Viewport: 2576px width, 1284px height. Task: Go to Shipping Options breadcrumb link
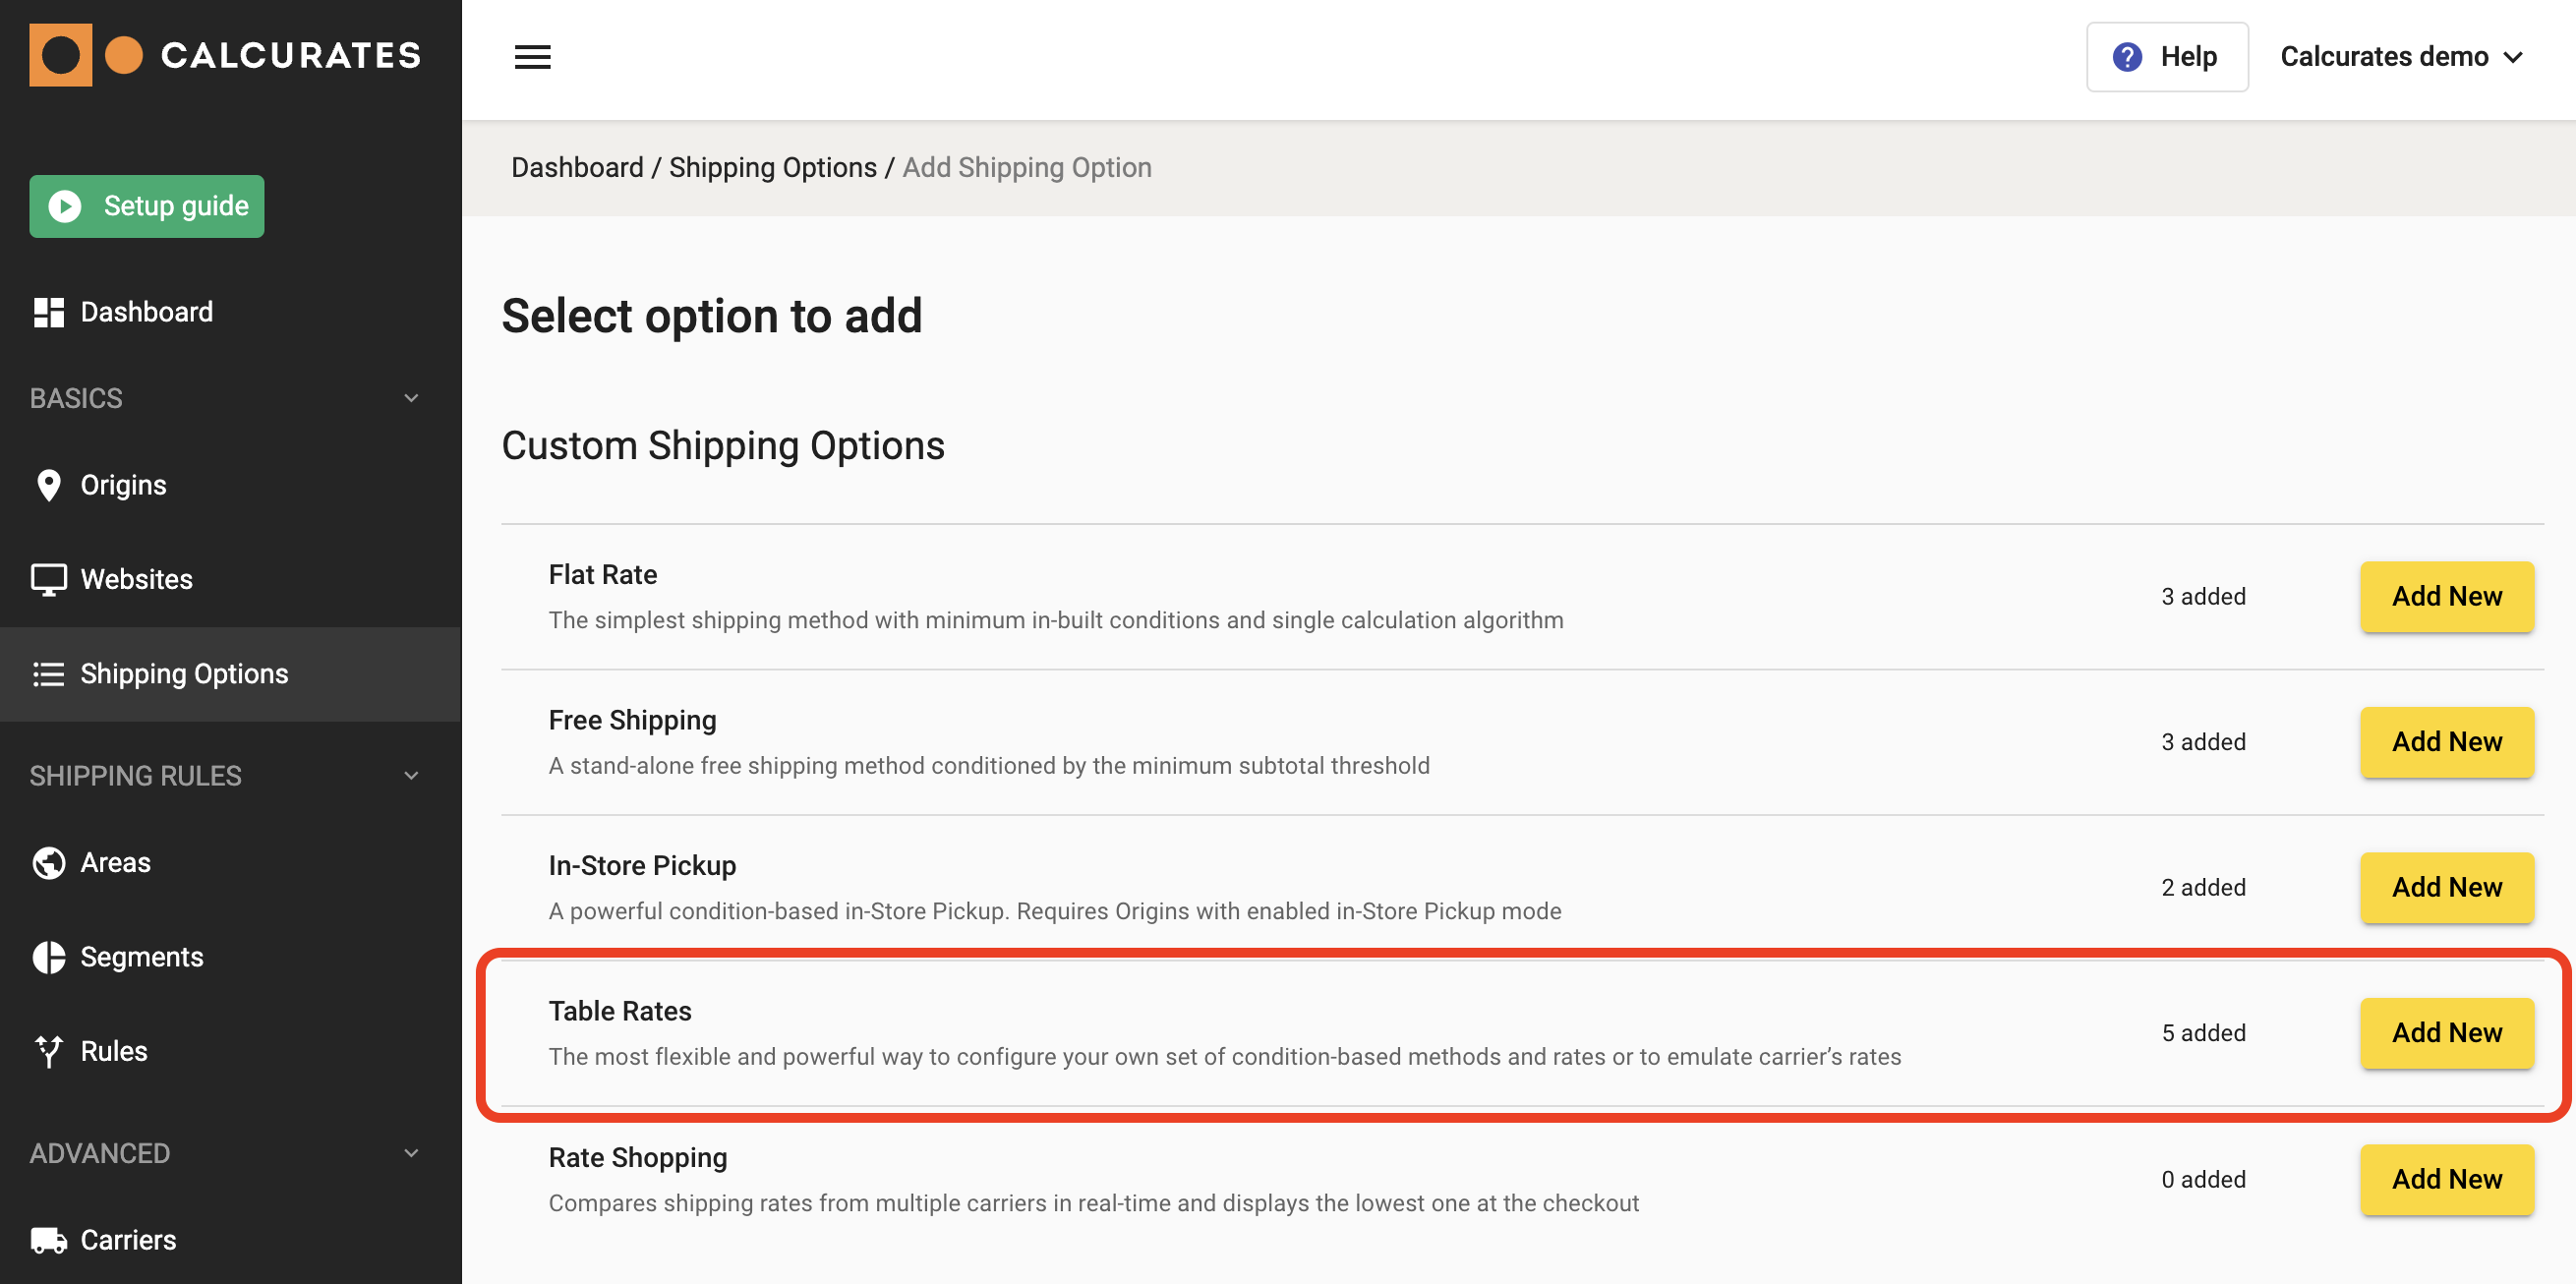point(773,167)
